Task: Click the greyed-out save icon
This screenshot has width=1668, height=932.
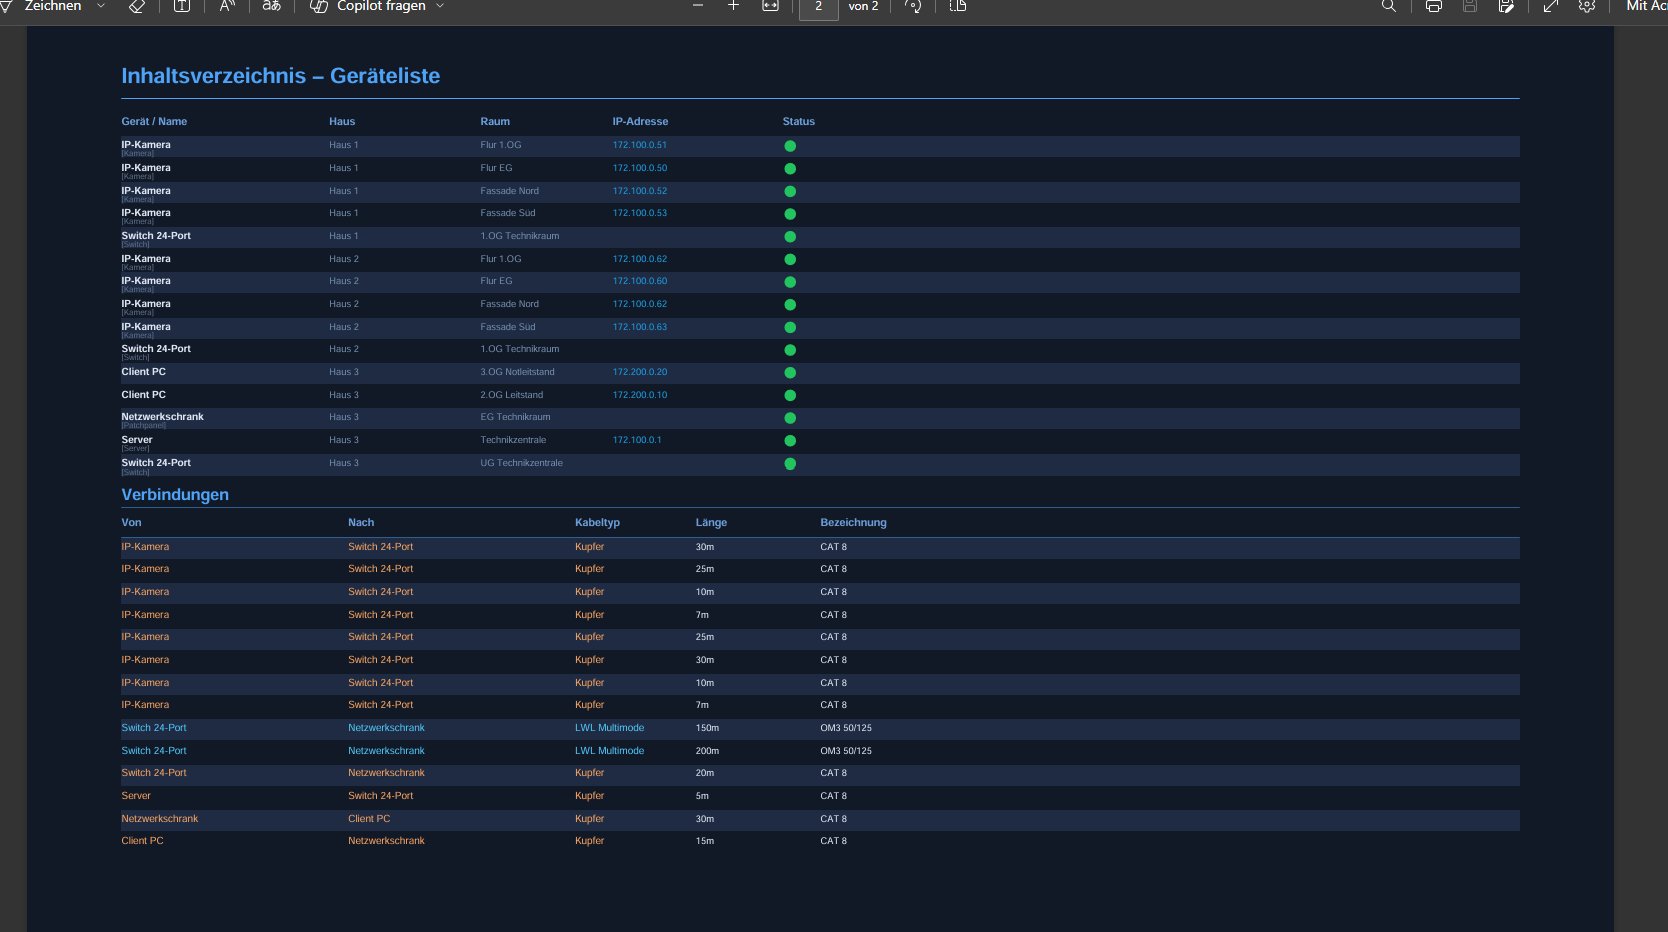Action: point(1470,6)
